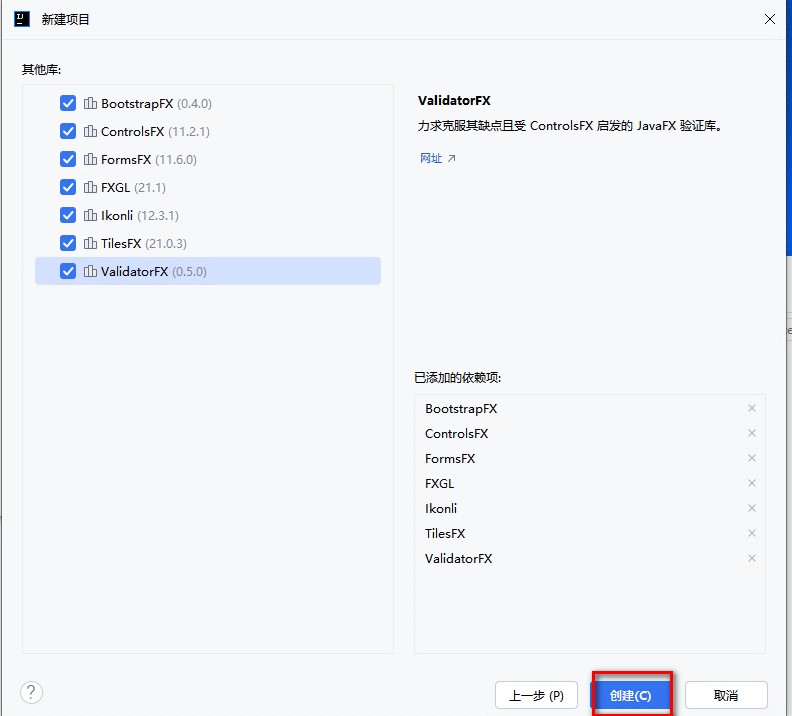Image resolution: width=792 pixels, height=716 pixels.
Task: Click the library icon beside TilesFX
Action: click(90, 243)
